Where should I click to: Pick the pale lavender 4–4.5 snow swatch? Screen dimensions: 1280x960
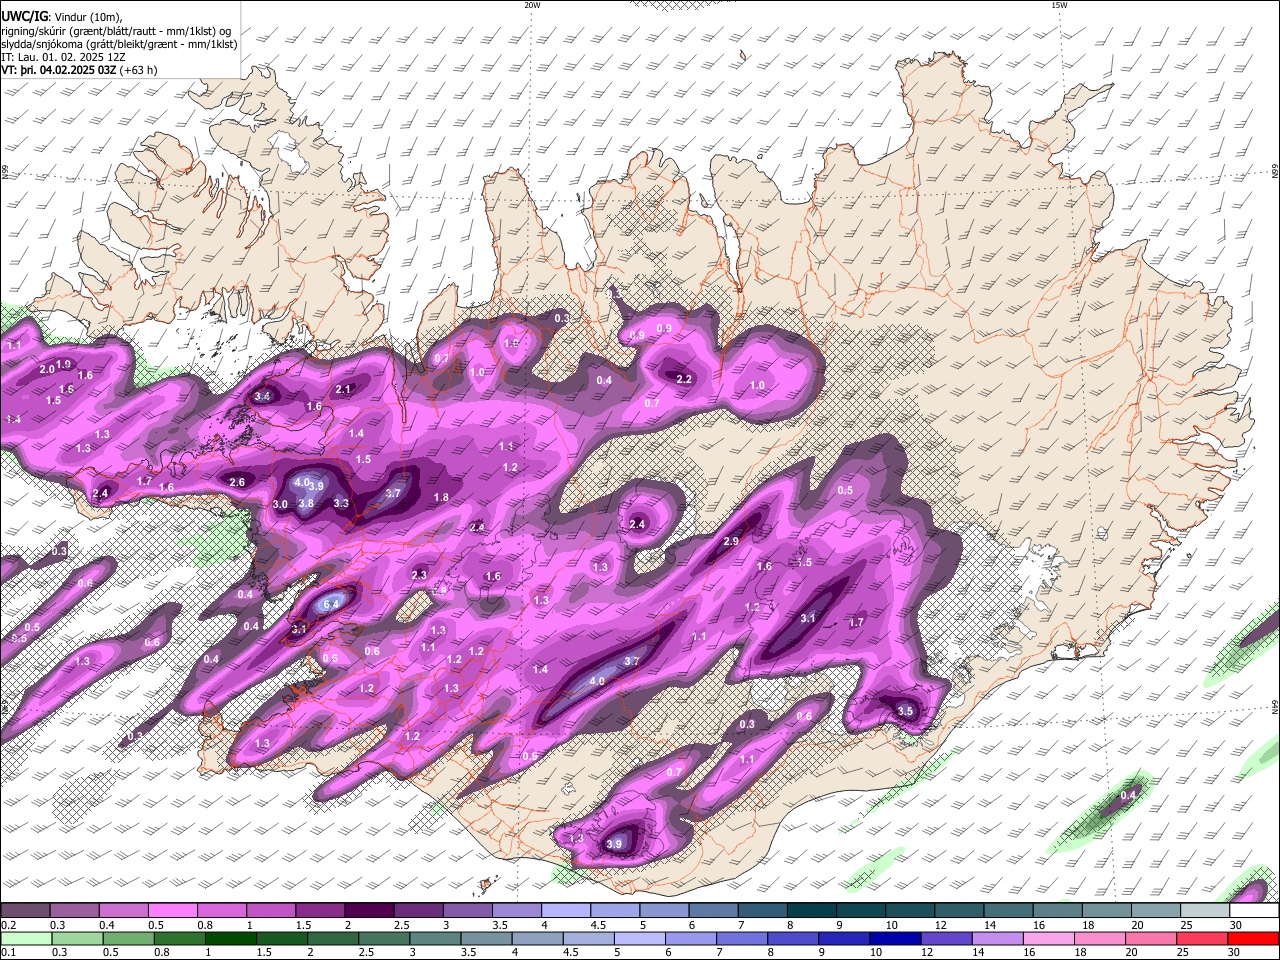coord(566,911)
